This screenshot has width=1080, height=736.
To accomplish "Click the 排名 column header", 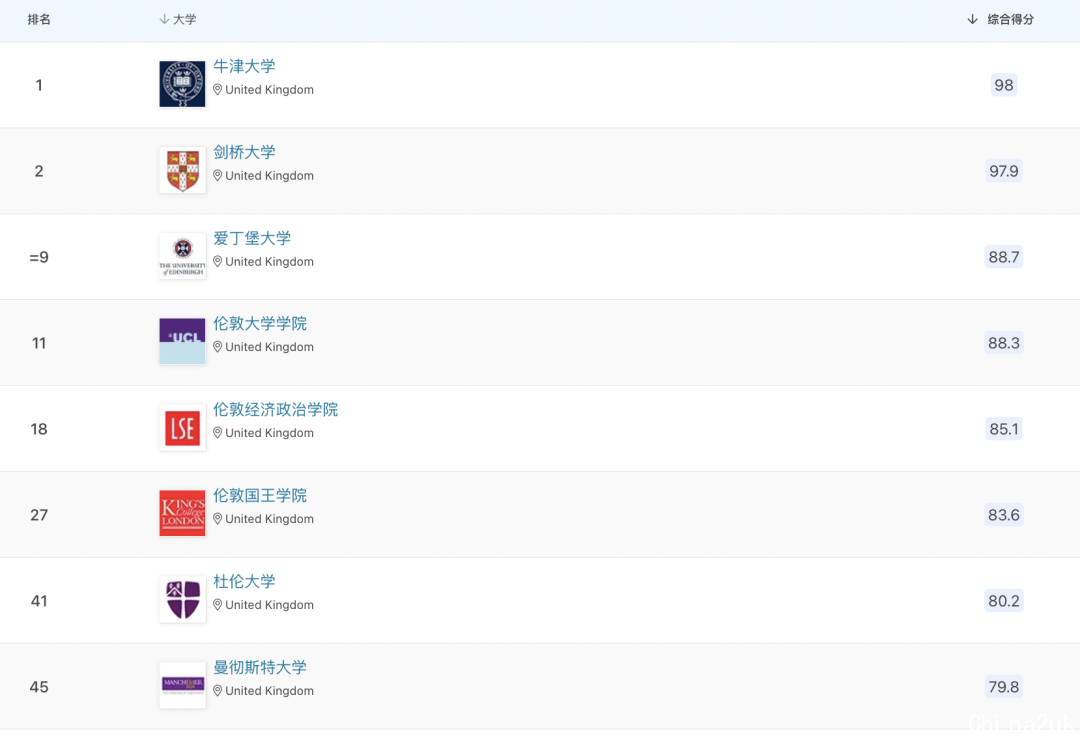I will coord(39,19).
